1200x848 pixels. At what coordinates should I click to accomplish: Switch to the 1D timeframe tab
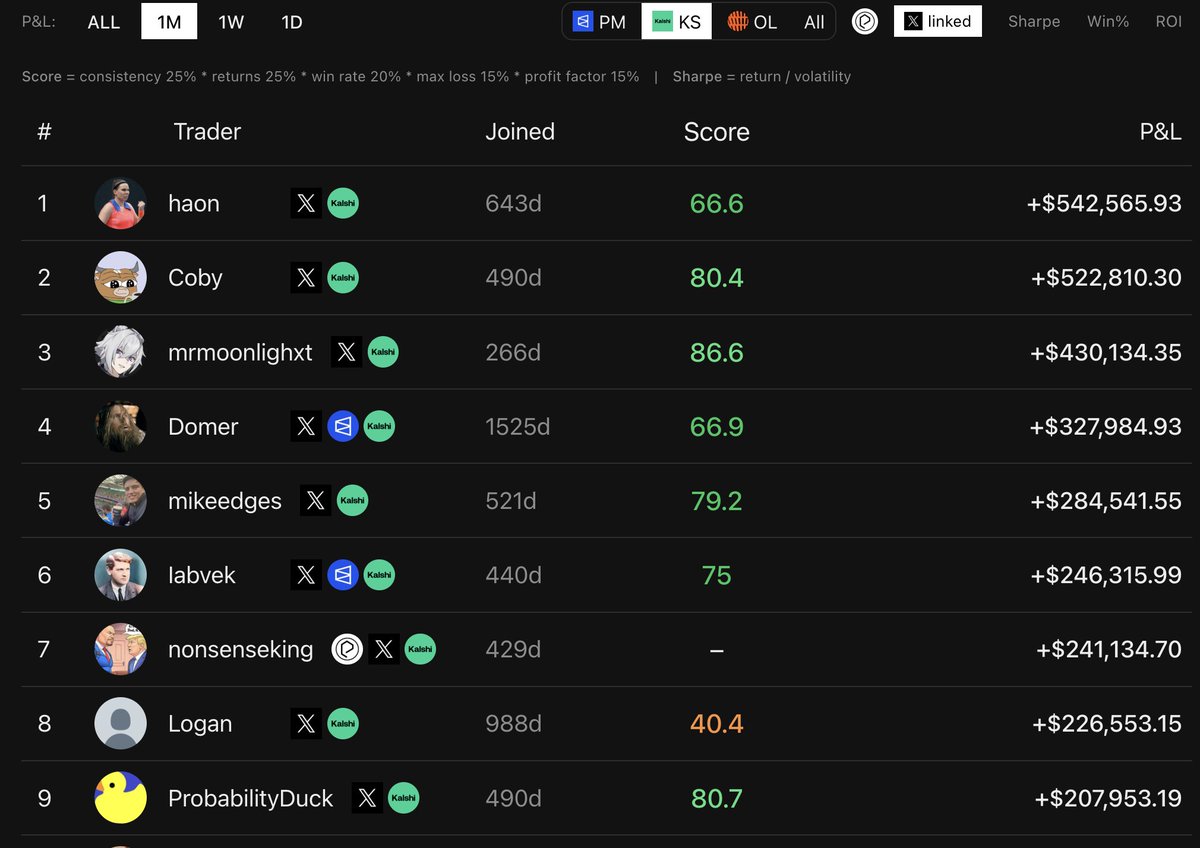pos(291,21)
